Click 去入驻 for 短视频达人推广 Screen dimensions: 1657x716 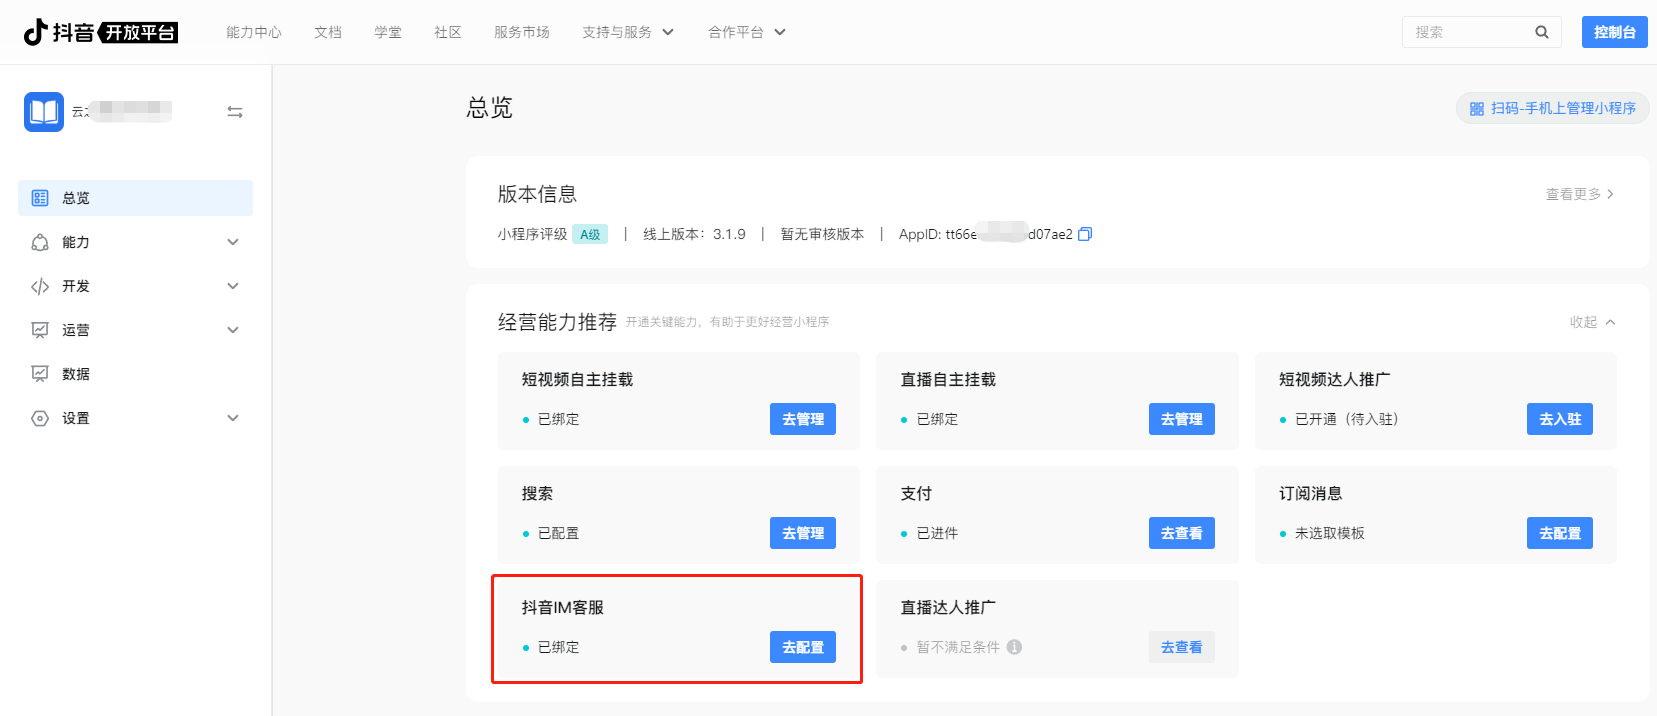tap(1560, 419)
